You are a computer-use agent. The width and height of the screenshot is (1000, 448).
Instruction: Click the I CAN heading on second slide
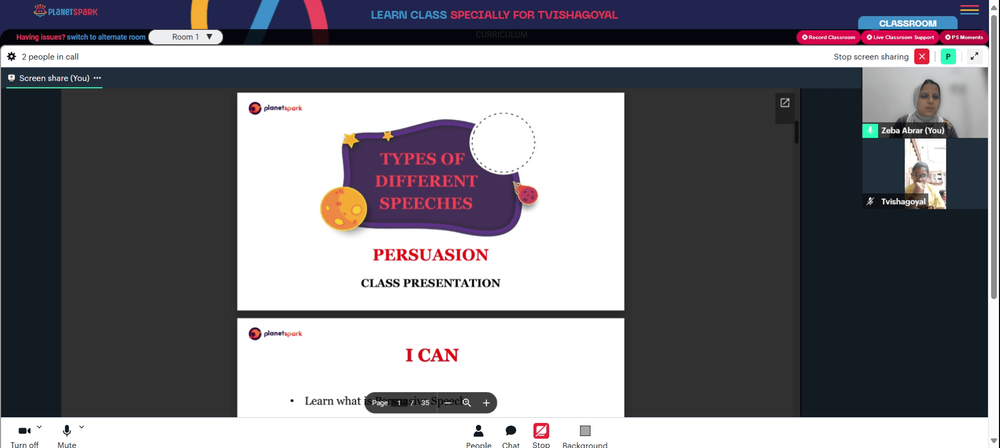click(x=432, y=355)
